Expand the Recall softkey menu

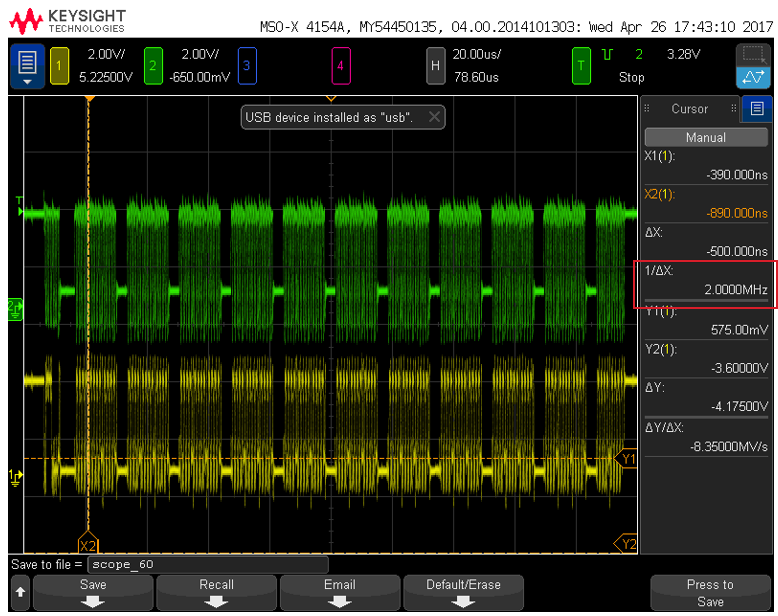click(x=216, y=592)
